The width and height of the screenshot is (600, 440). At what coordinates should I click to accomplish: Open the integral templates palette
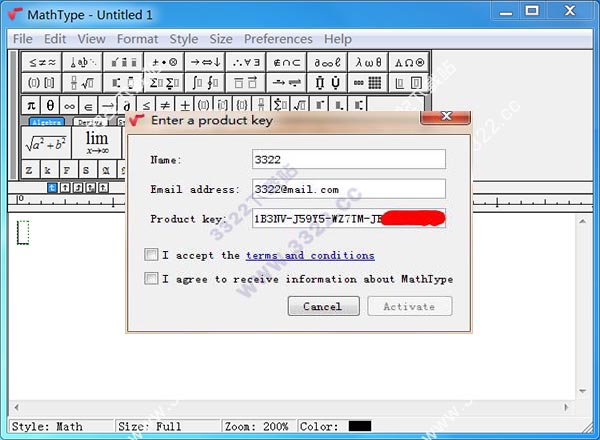tap(205, 83)
